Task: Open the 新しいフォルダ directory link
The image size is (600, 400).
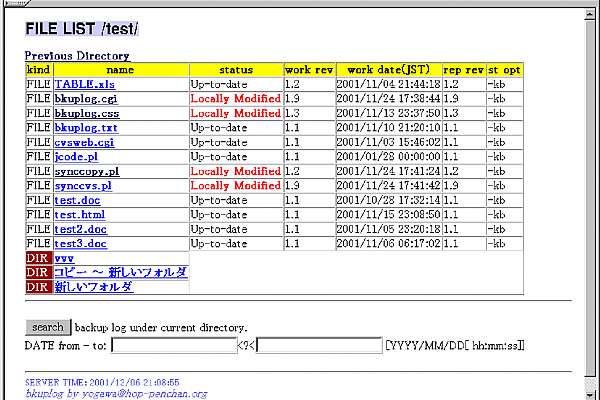Action: [94, 287]
